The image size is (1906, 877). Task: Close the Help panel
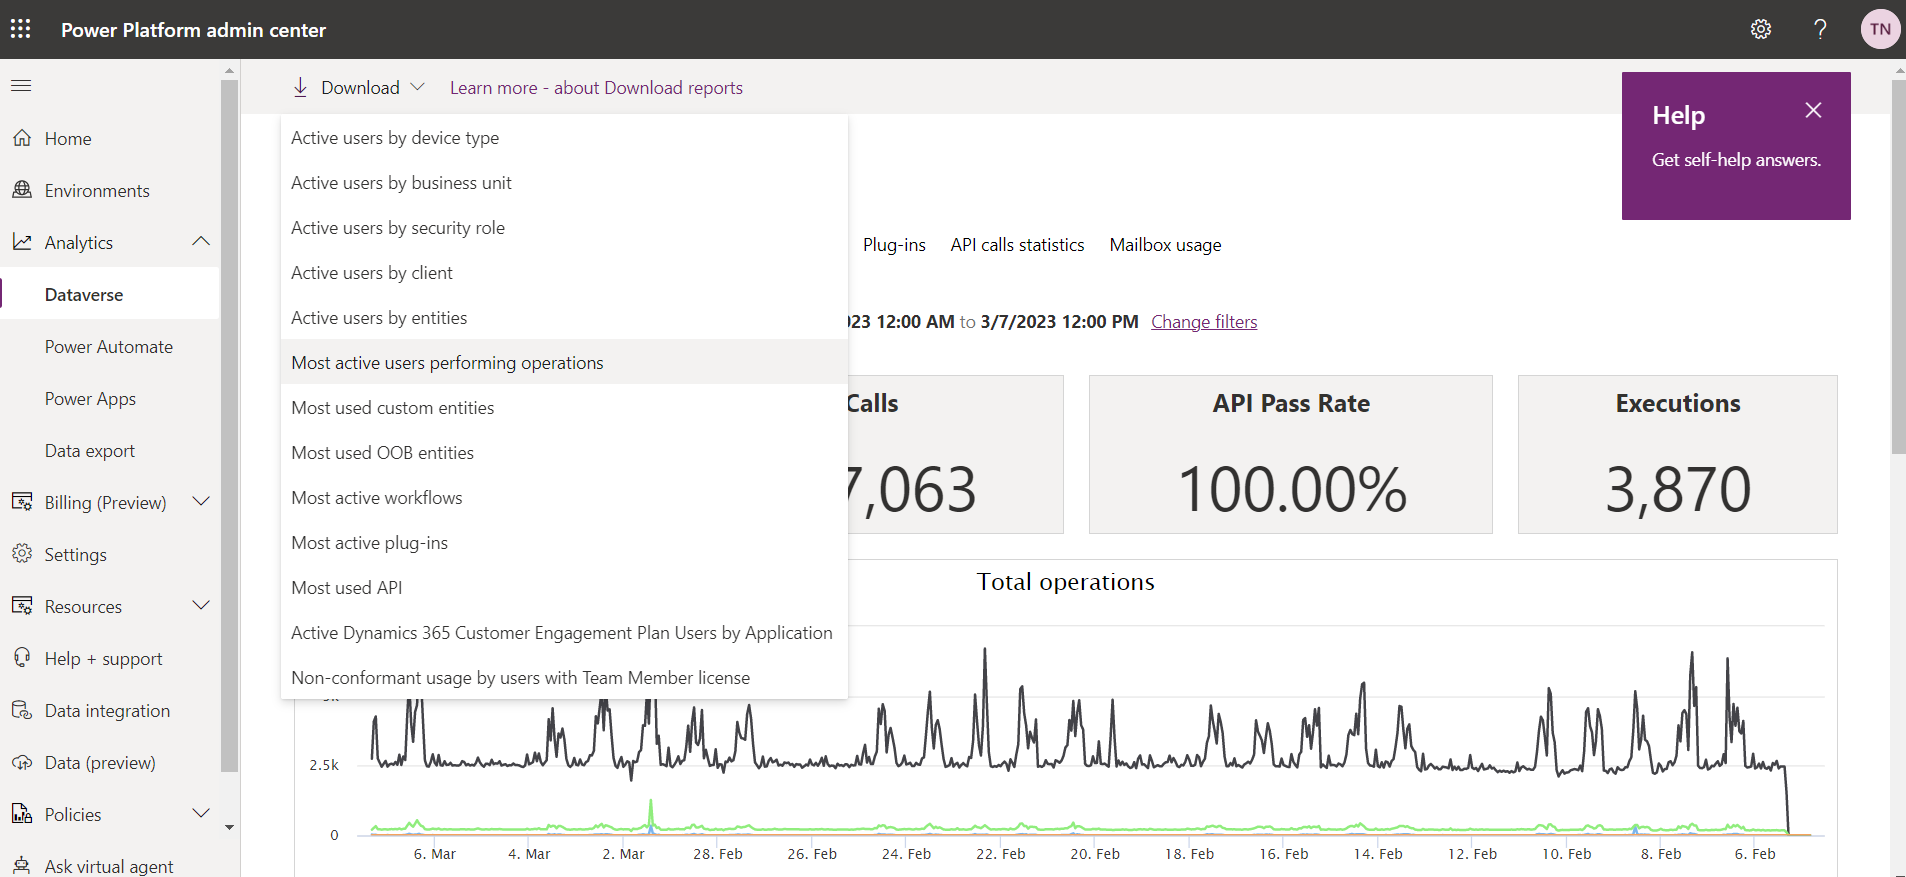point(1813,110)
